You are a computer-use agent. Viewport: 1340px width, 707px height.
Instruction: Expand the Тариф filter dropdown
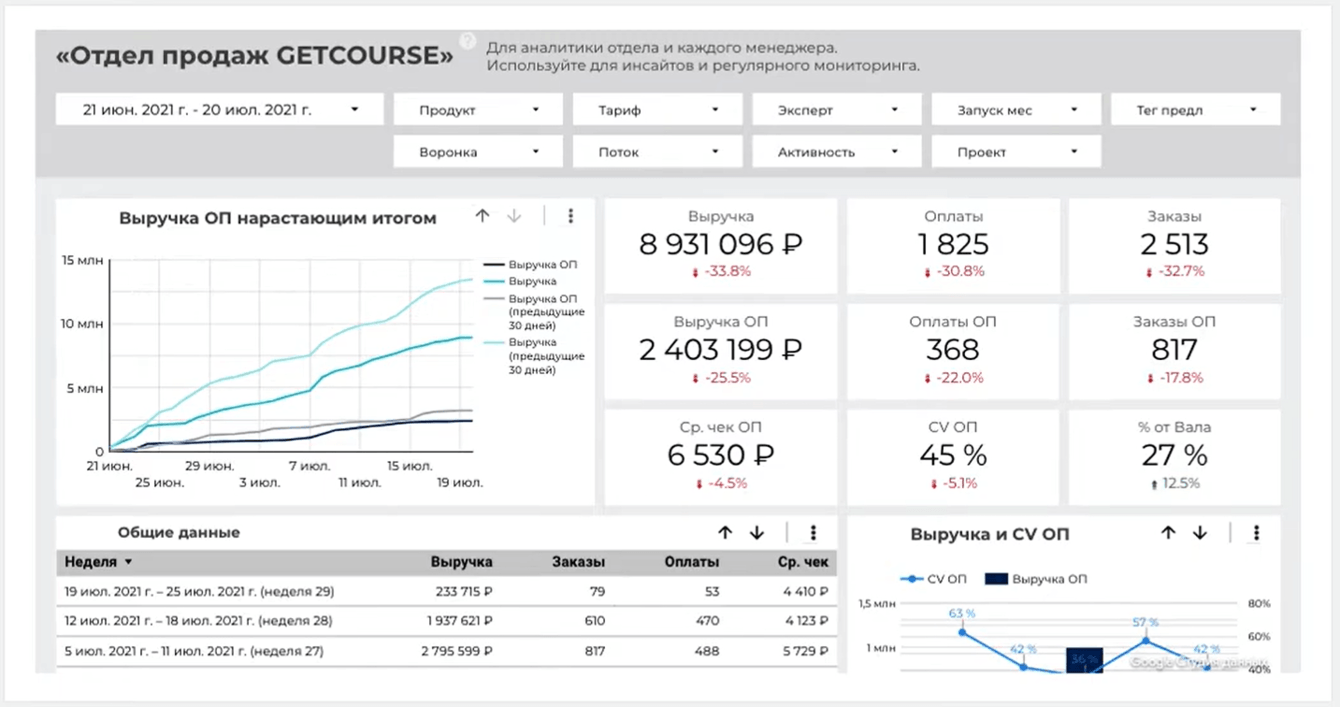pyautogui.click(x=658, y=110)
